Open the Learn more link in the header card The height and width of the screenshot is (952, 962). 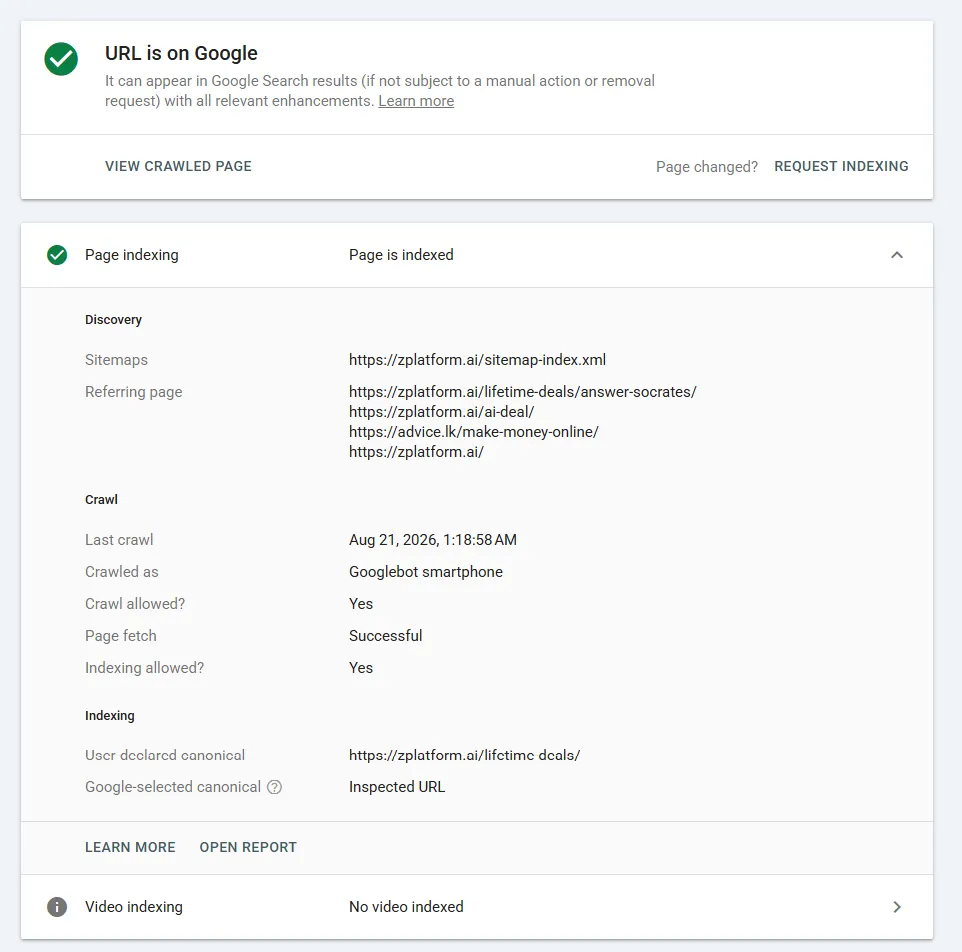tap(416, 101)
